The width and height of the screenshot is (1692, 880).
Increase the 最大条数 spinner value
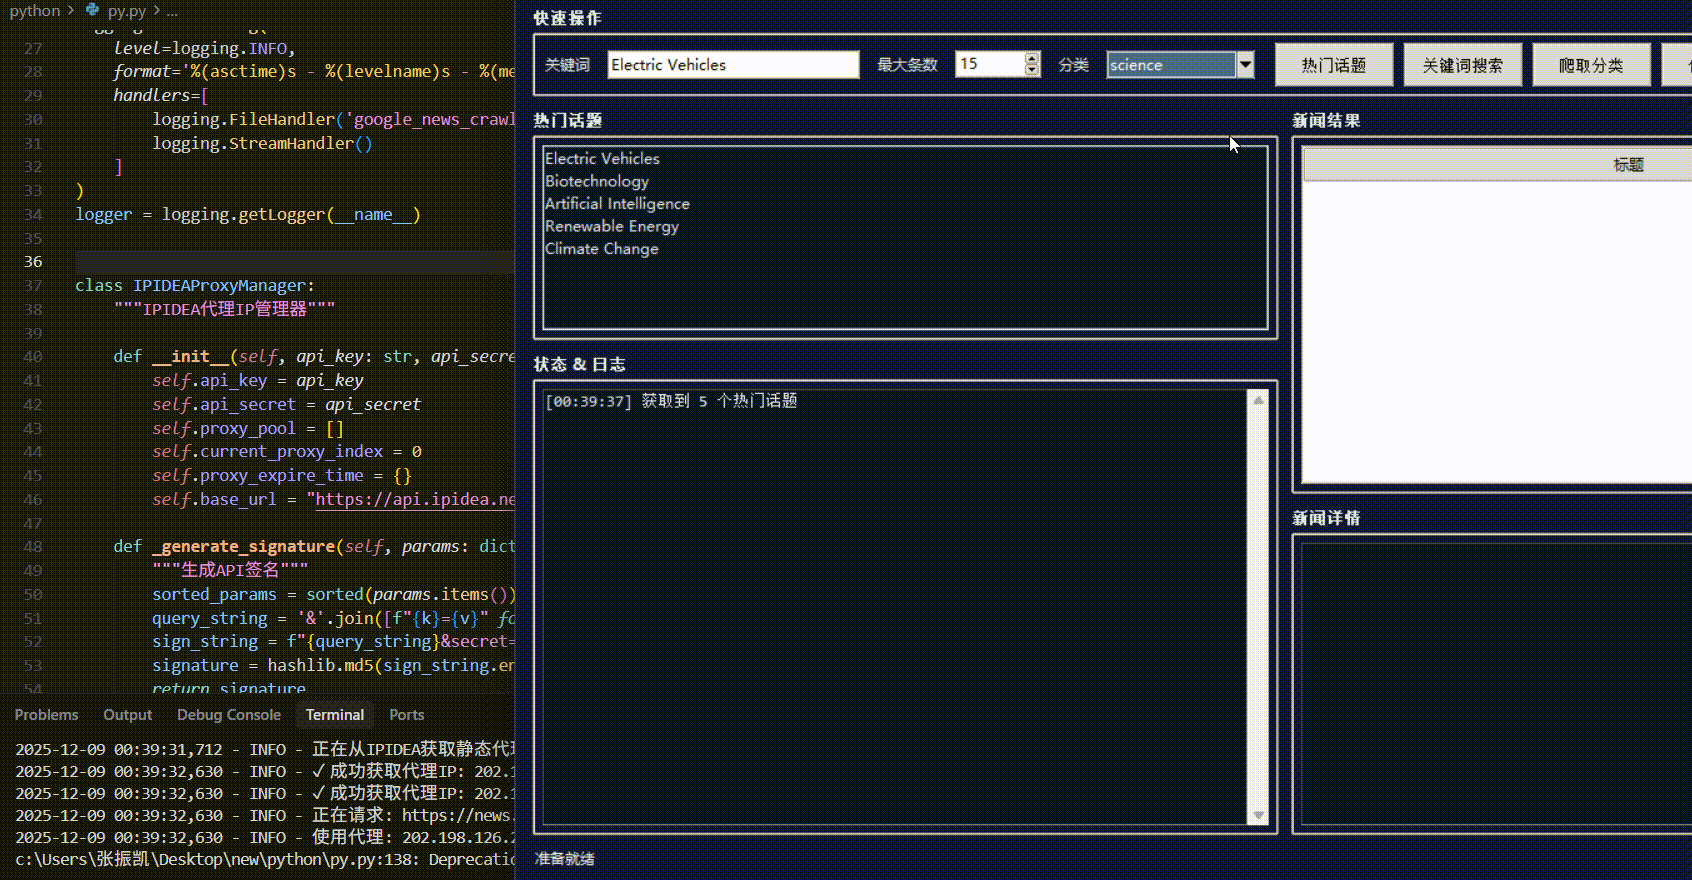coord(1032,58)
